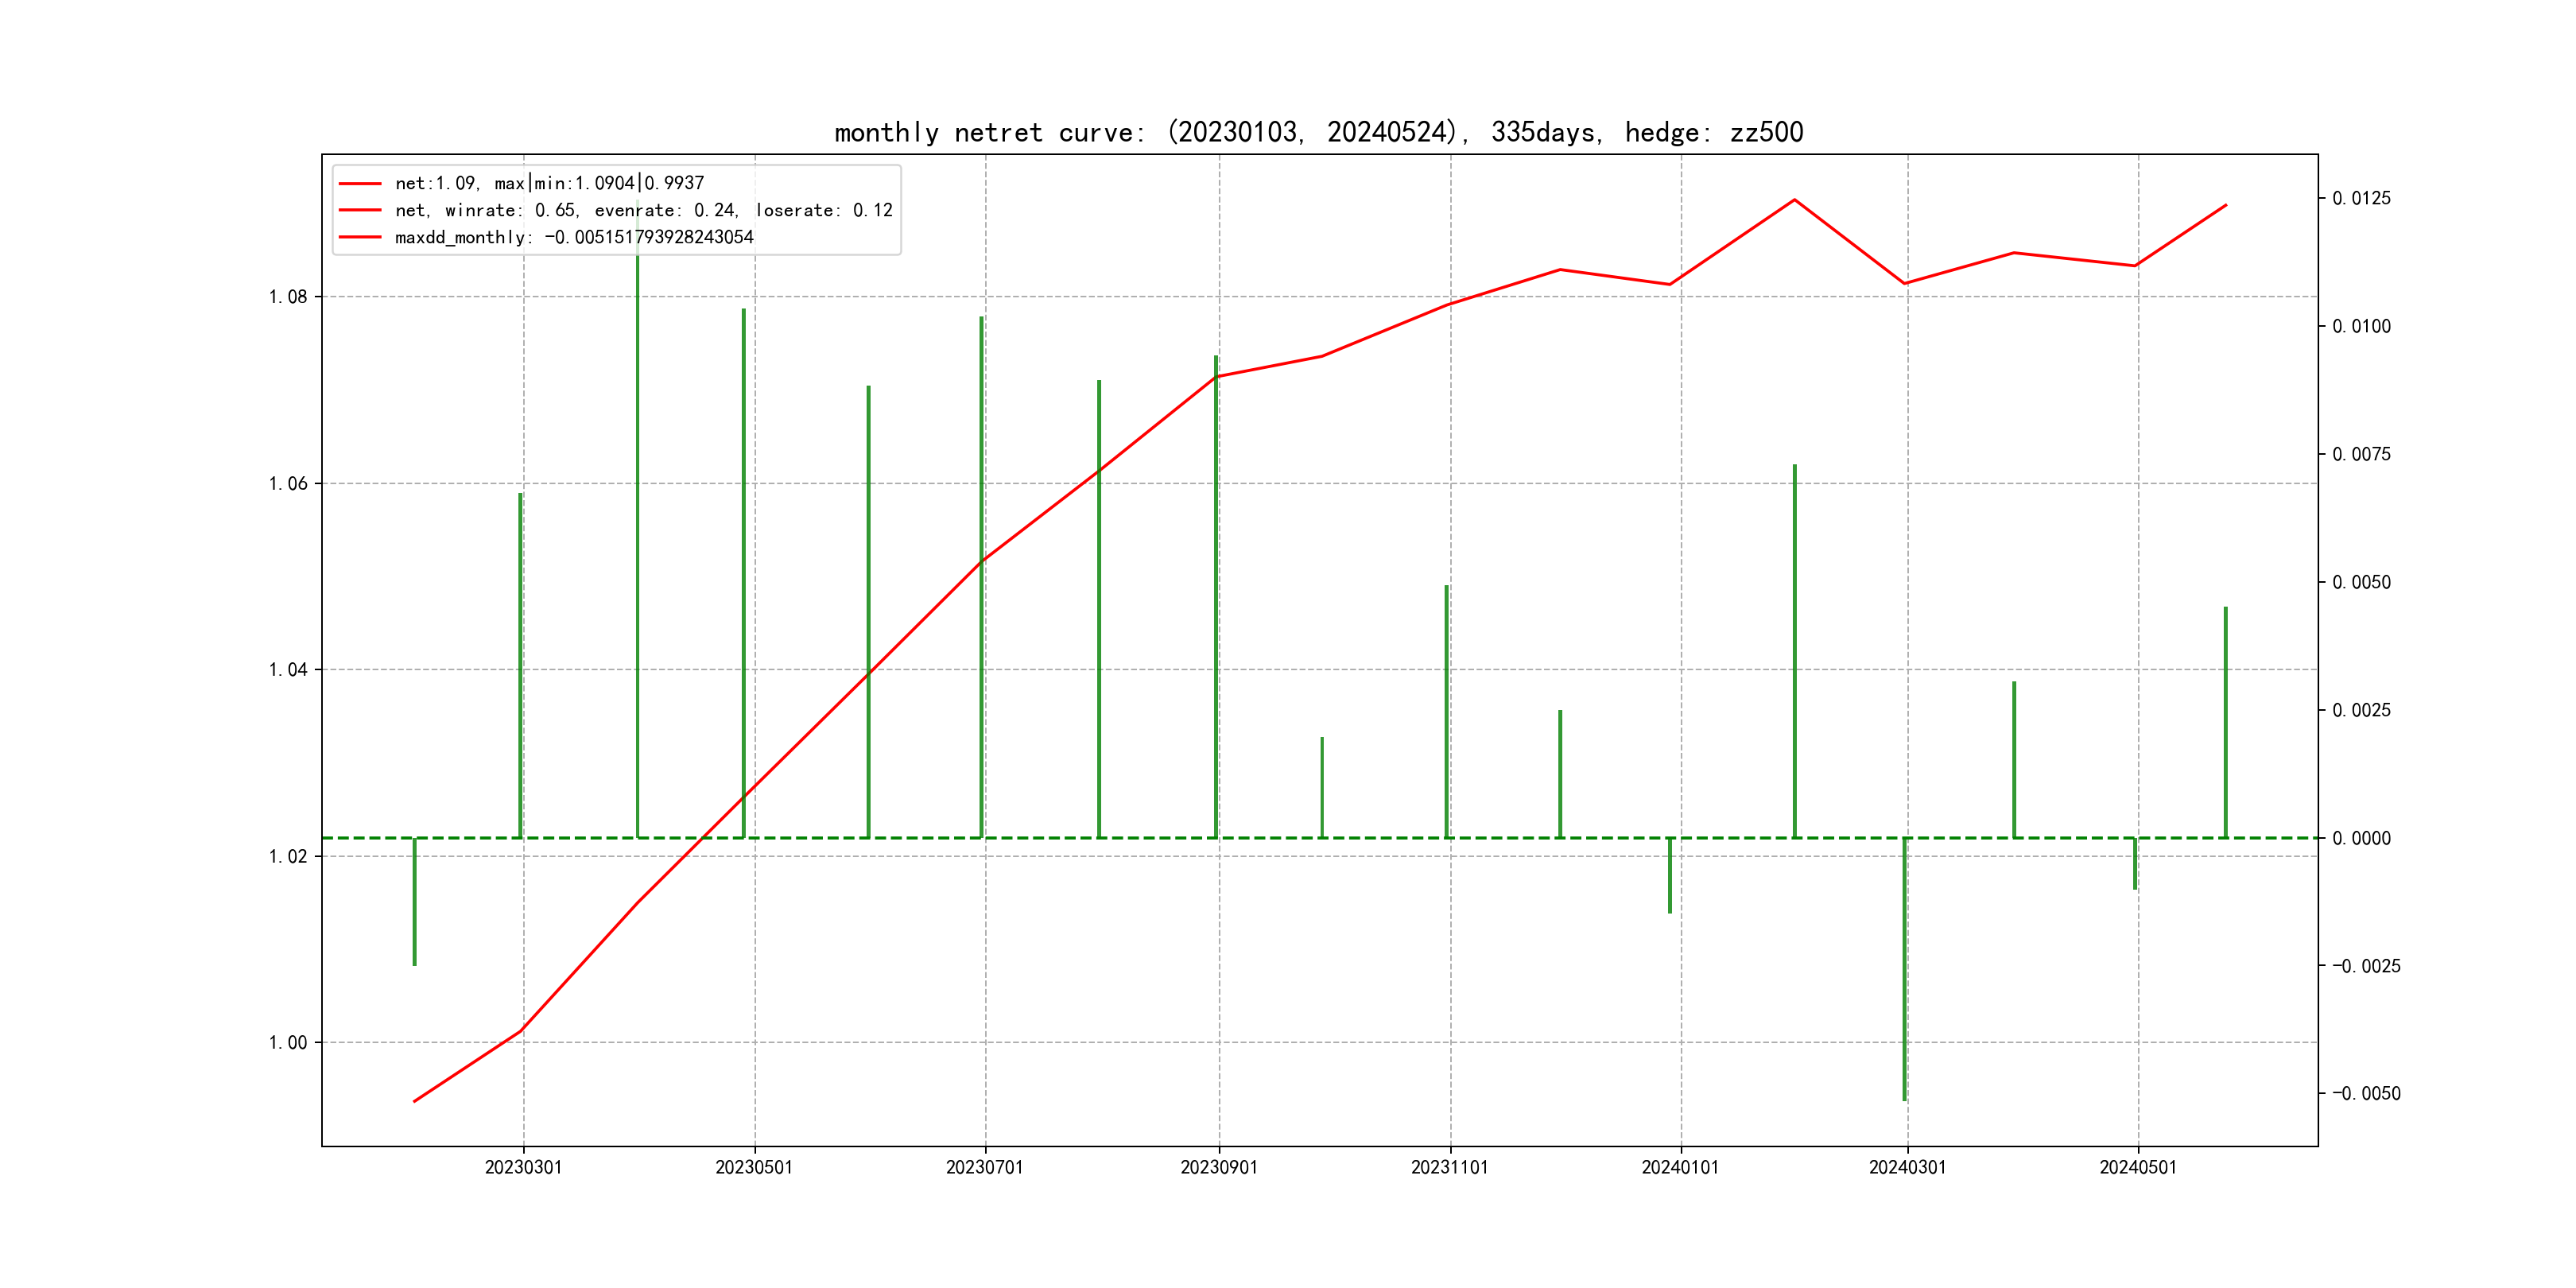
Task: Click the 20231101 x-axis tick label
Action: 1449,1168
